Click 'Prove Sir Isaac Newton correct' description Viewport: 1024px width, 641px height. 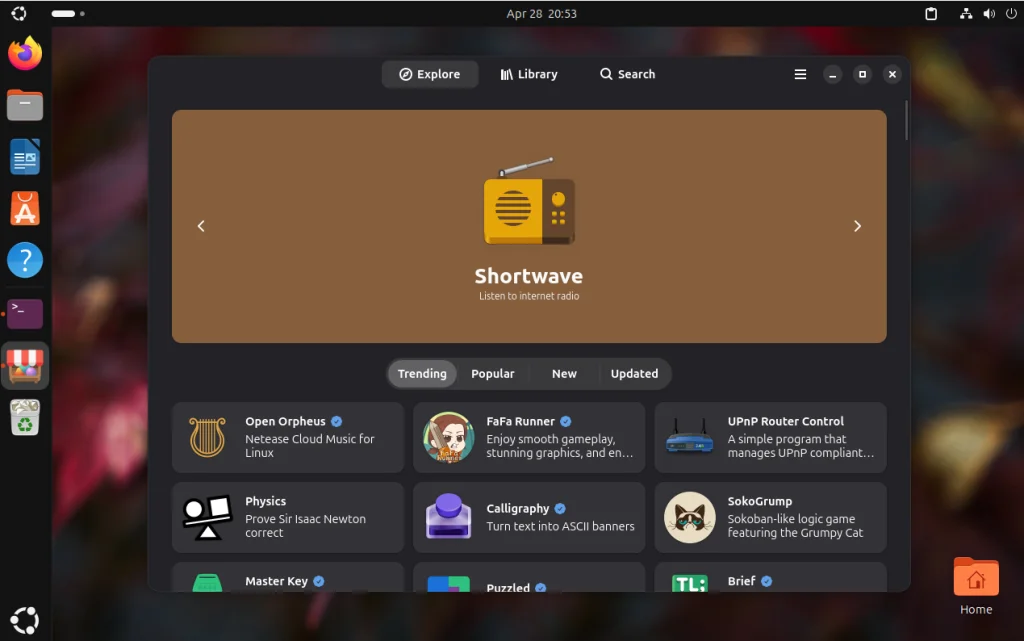[x=305, y=525]
